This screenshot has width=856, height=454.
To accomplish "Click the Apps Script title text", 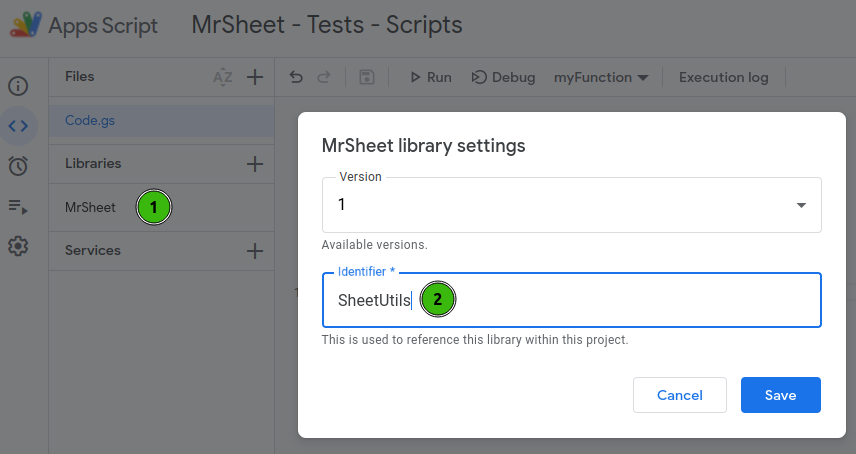I will point(103,26).
